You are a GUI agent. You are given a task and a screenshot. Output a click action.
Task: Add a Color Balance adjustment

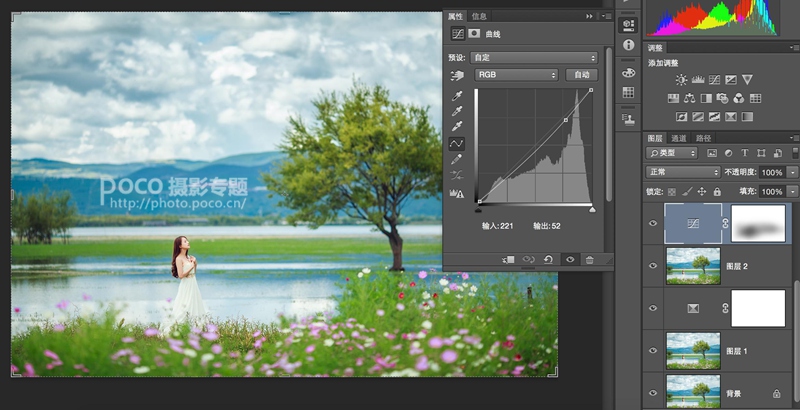point(689,98)
